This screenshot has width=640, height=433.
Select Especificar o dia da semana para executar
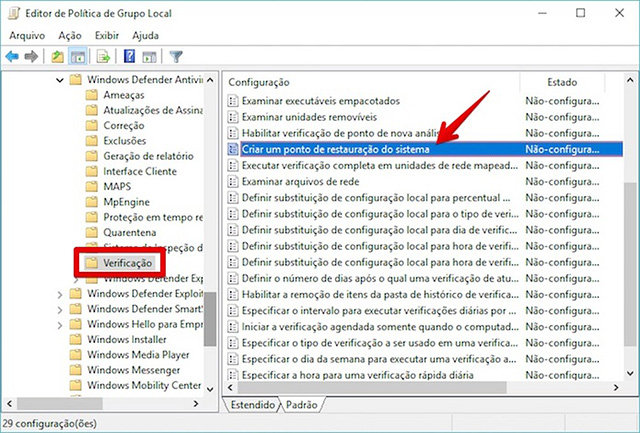(x=379, y=359)
